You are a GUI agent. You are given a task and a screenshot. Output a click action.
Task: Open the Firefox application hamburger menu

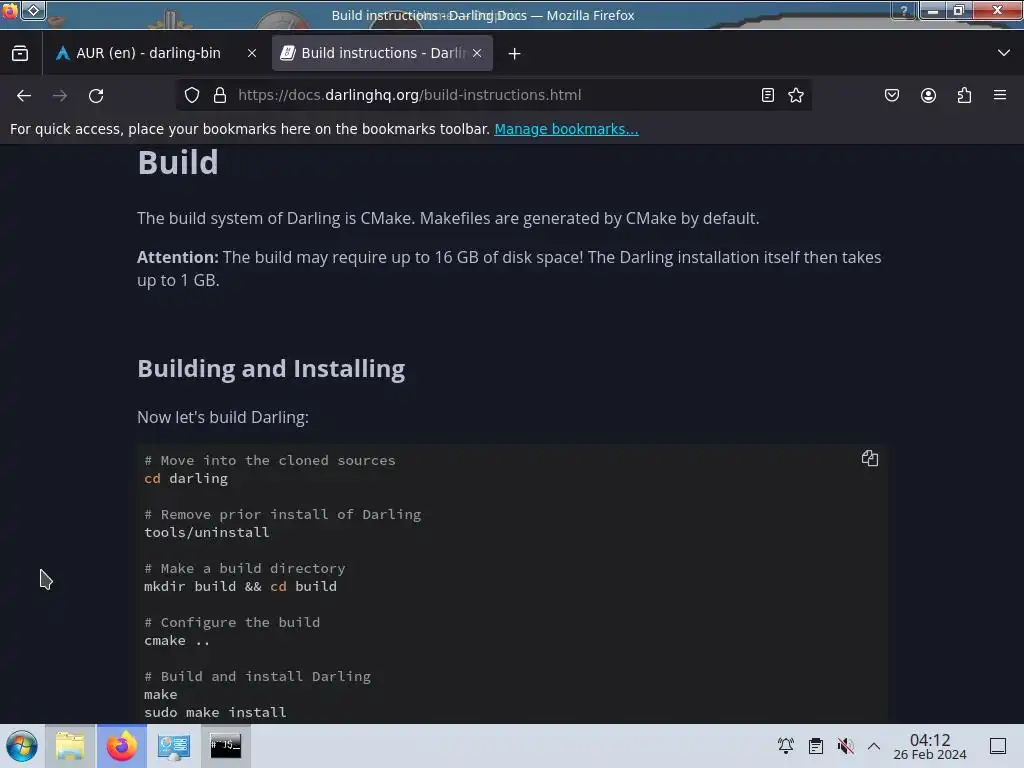1000,95
